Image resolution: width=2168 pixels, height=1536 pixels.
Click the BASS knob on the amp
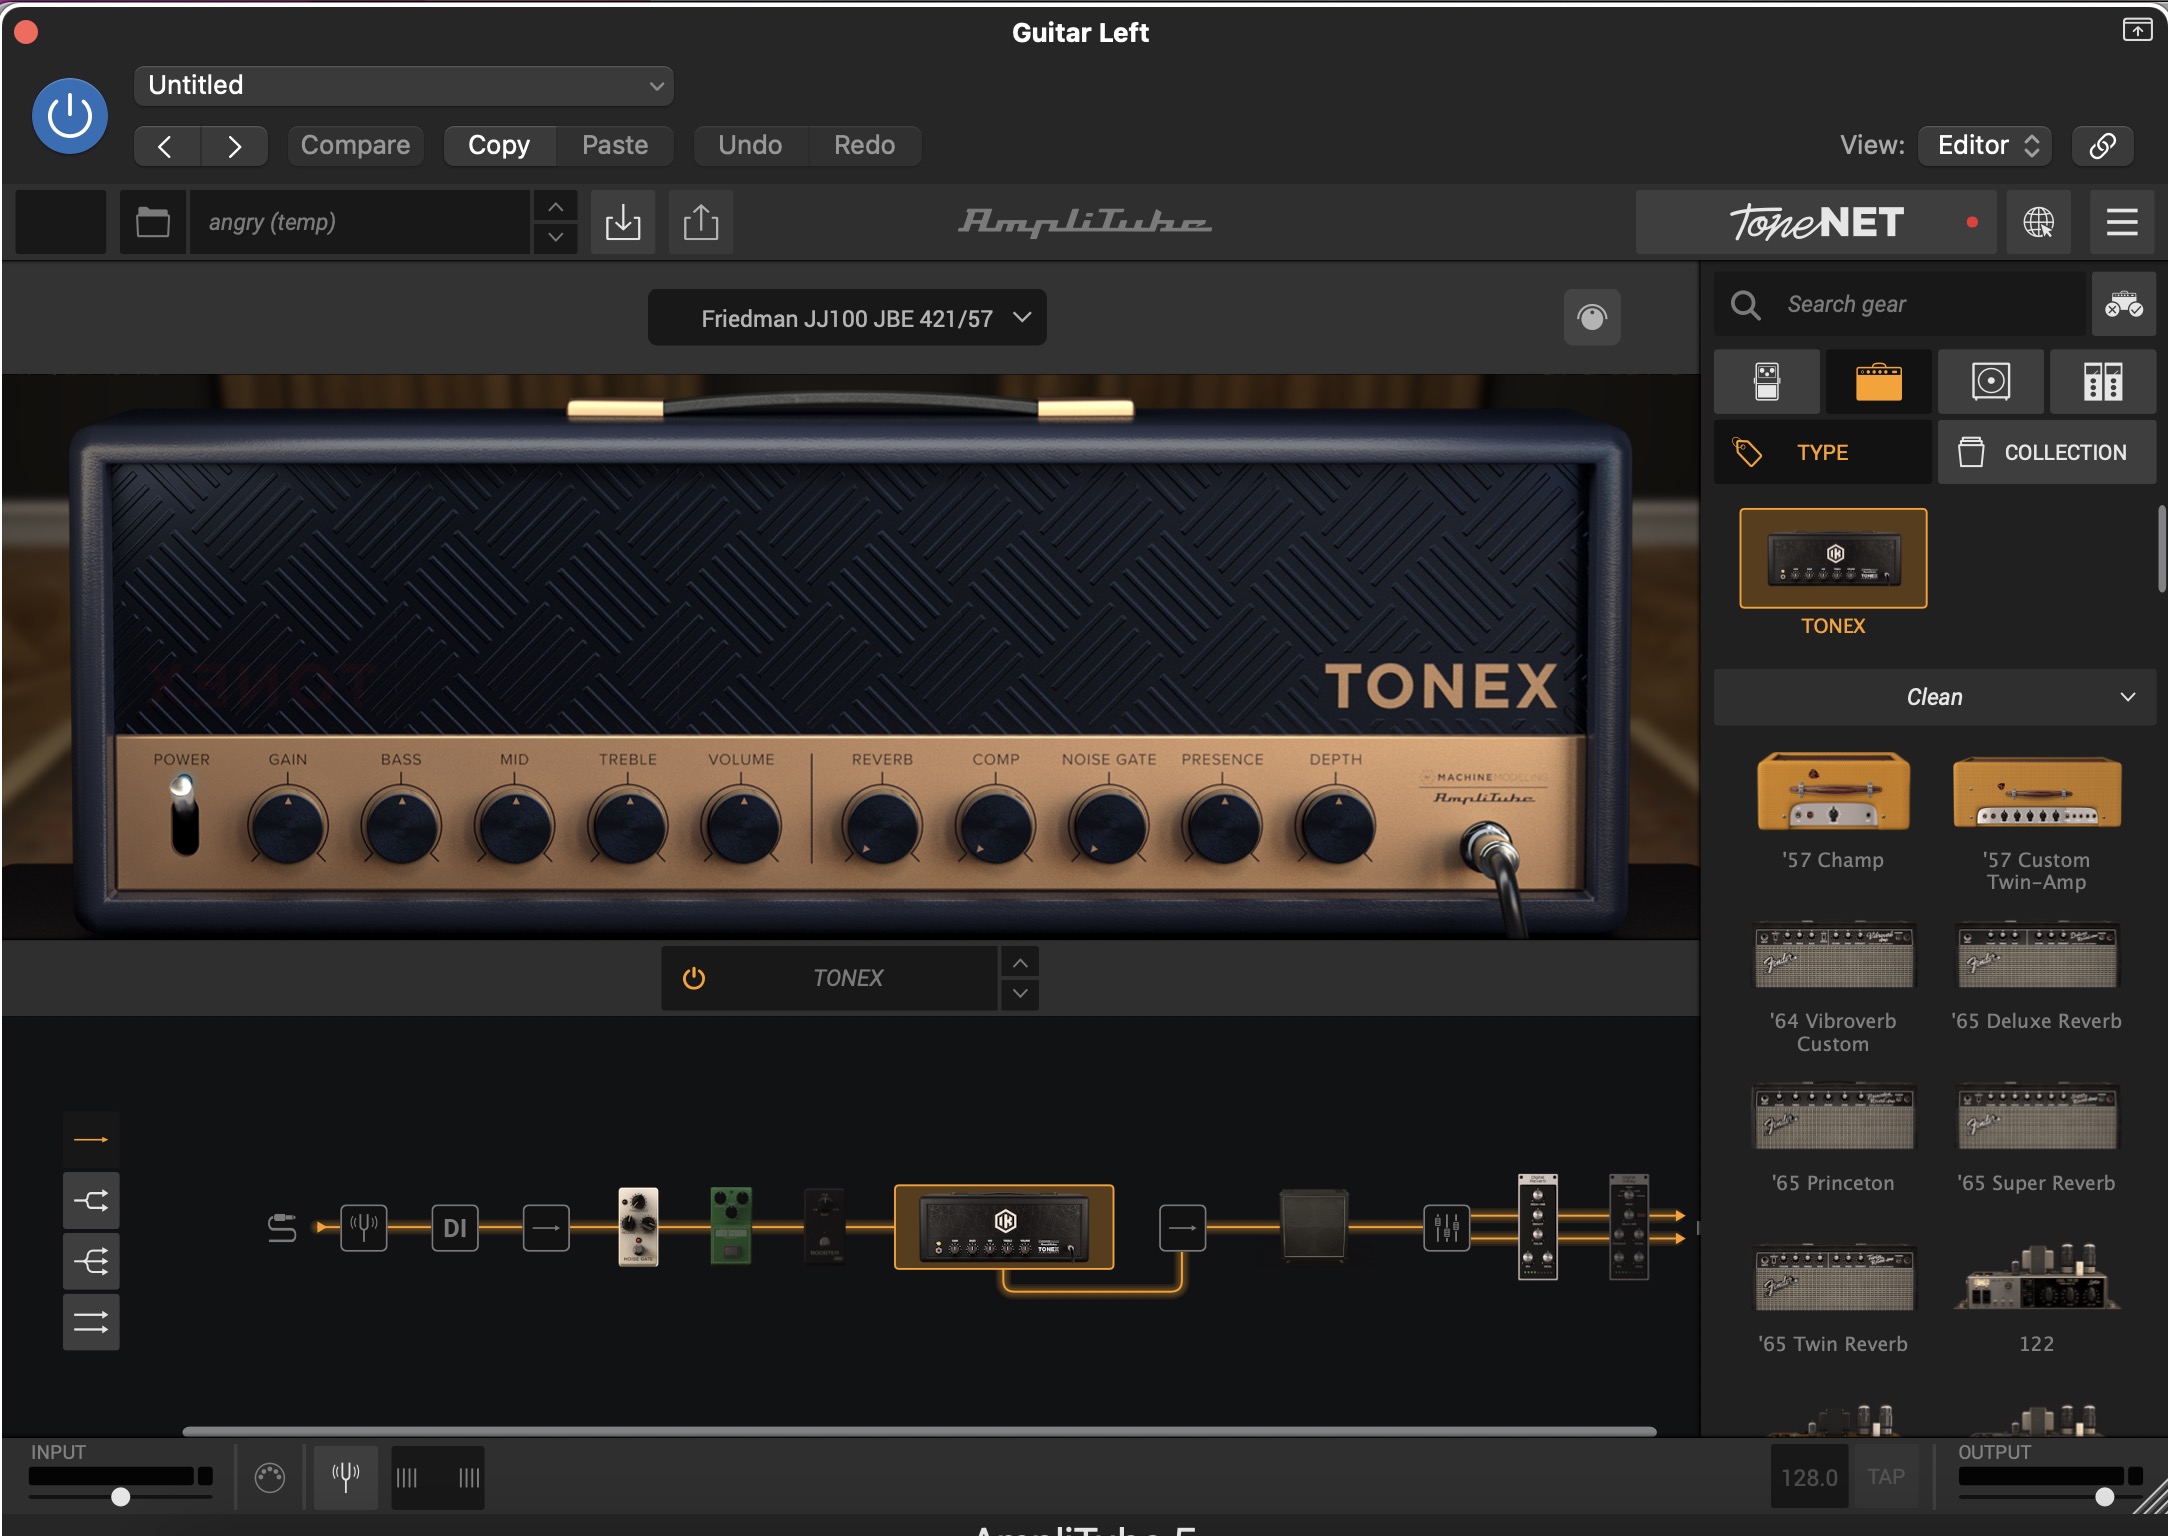[x=401, y=826]
